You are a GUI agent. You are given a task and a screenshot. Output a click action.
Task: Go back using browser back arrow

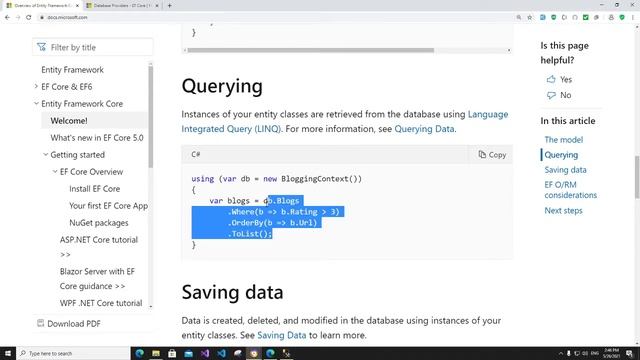pos(7,18)
